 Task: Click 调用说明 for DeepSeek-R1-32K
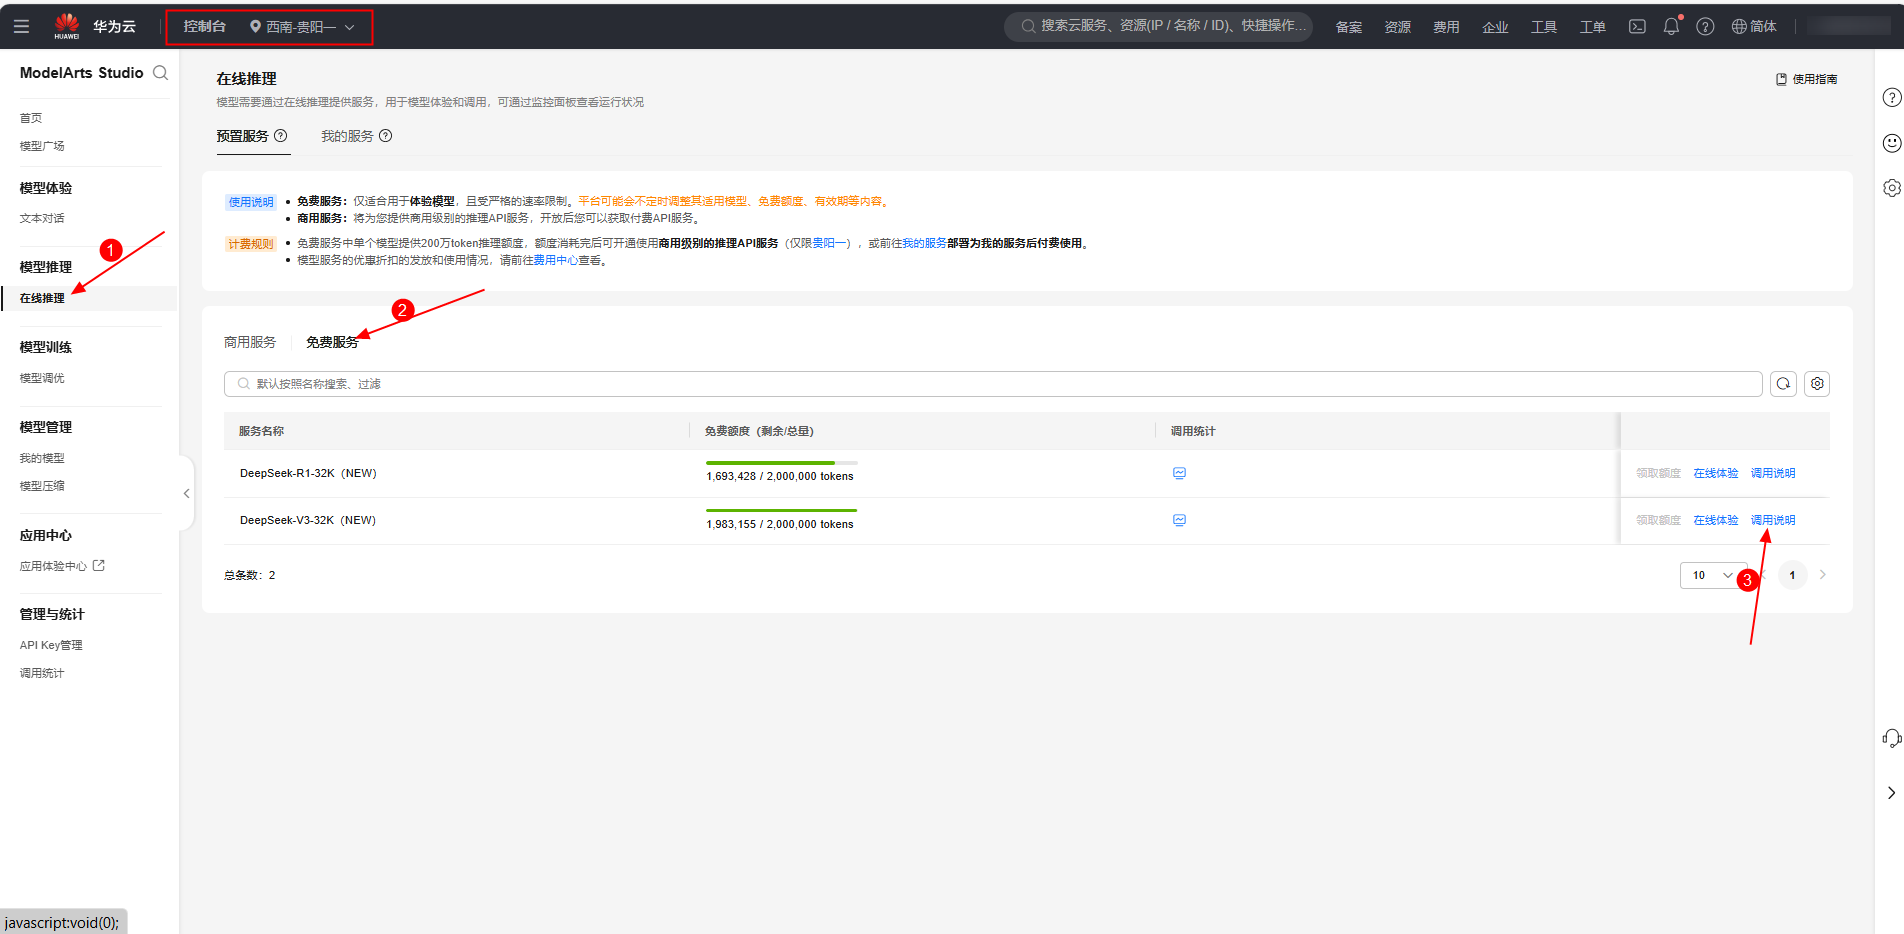[x=1773, y=473]
